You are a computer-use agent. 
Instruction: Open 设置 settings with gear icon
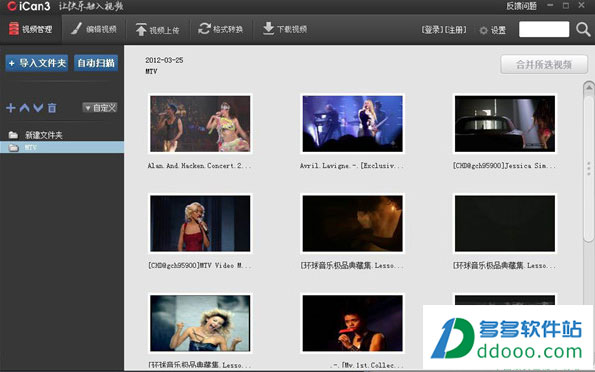pos(493,30)
